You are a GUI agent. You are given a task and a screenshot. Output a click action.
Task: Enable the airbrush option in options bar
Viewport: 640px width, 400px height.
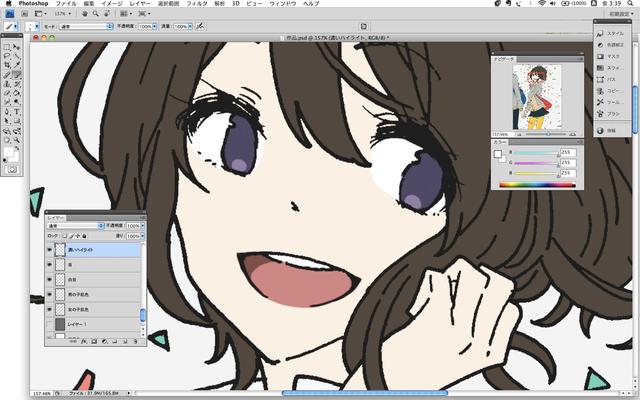(199, 26)
